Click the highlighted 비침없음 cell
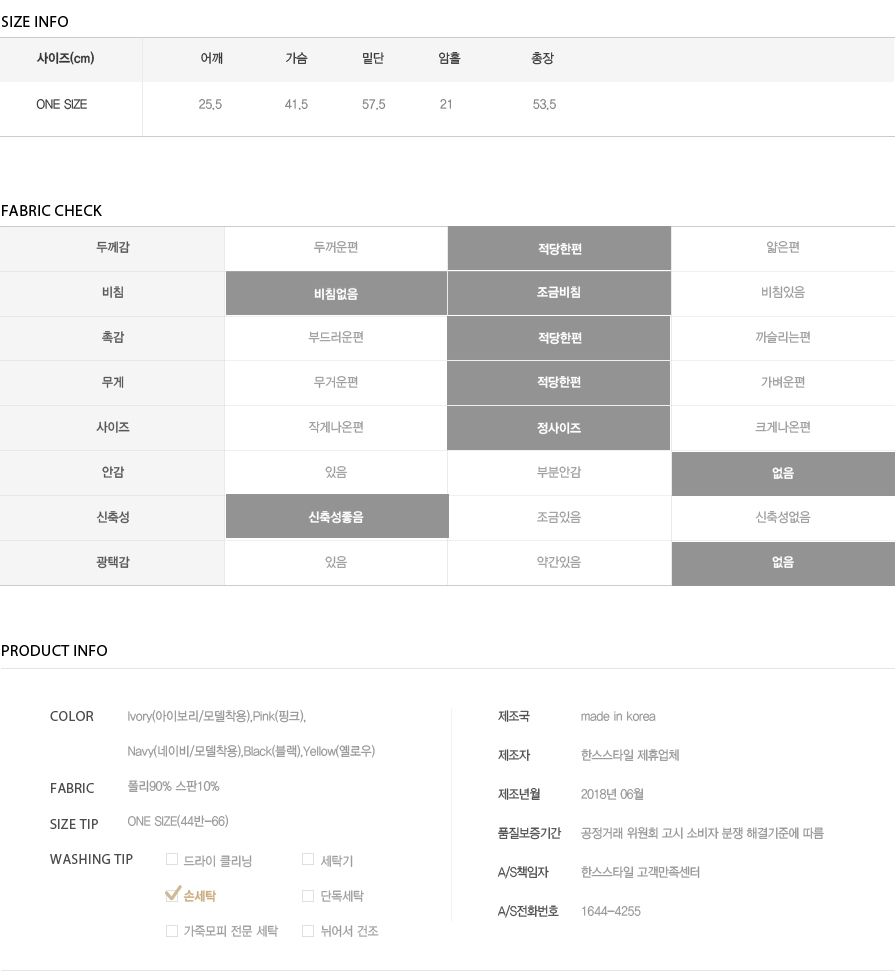 click(x=336, y=293)
